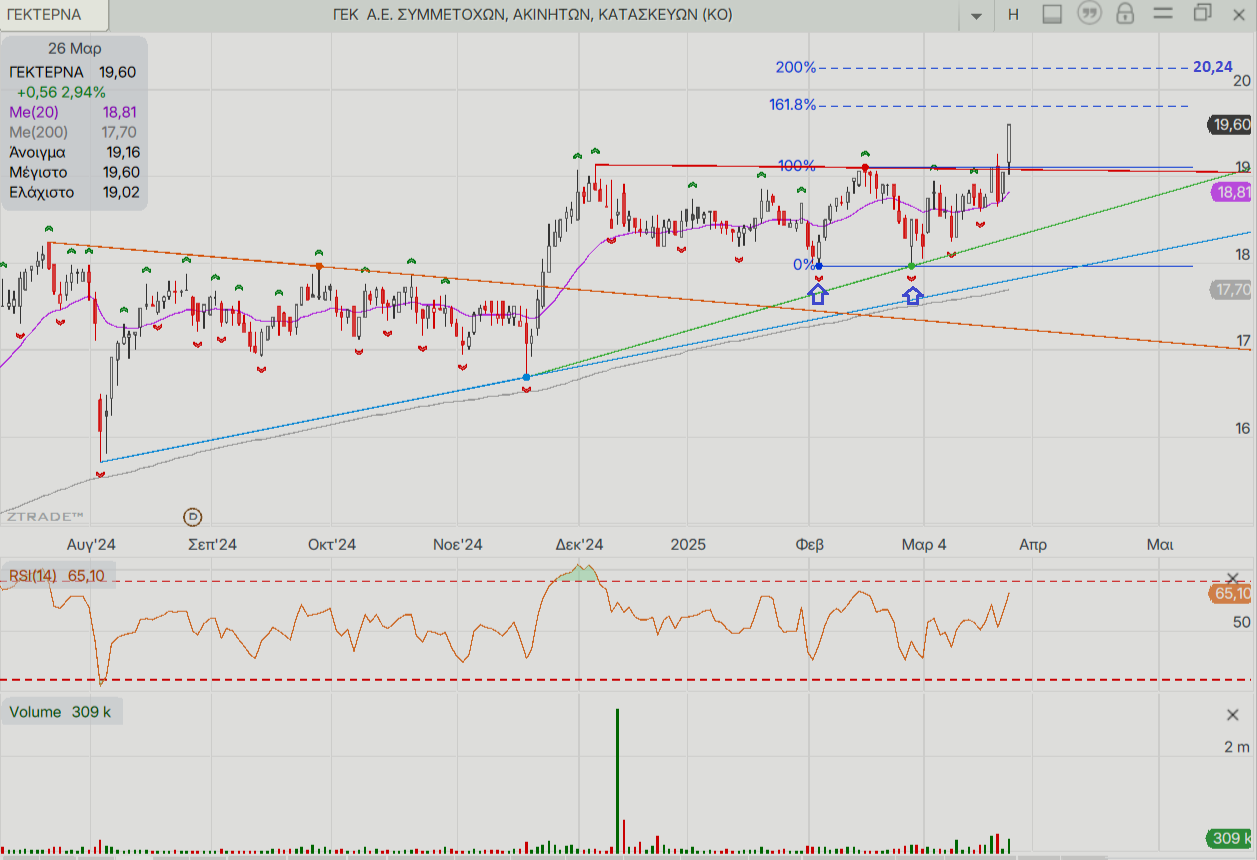Select the H timeframe button

point(1013,14)
